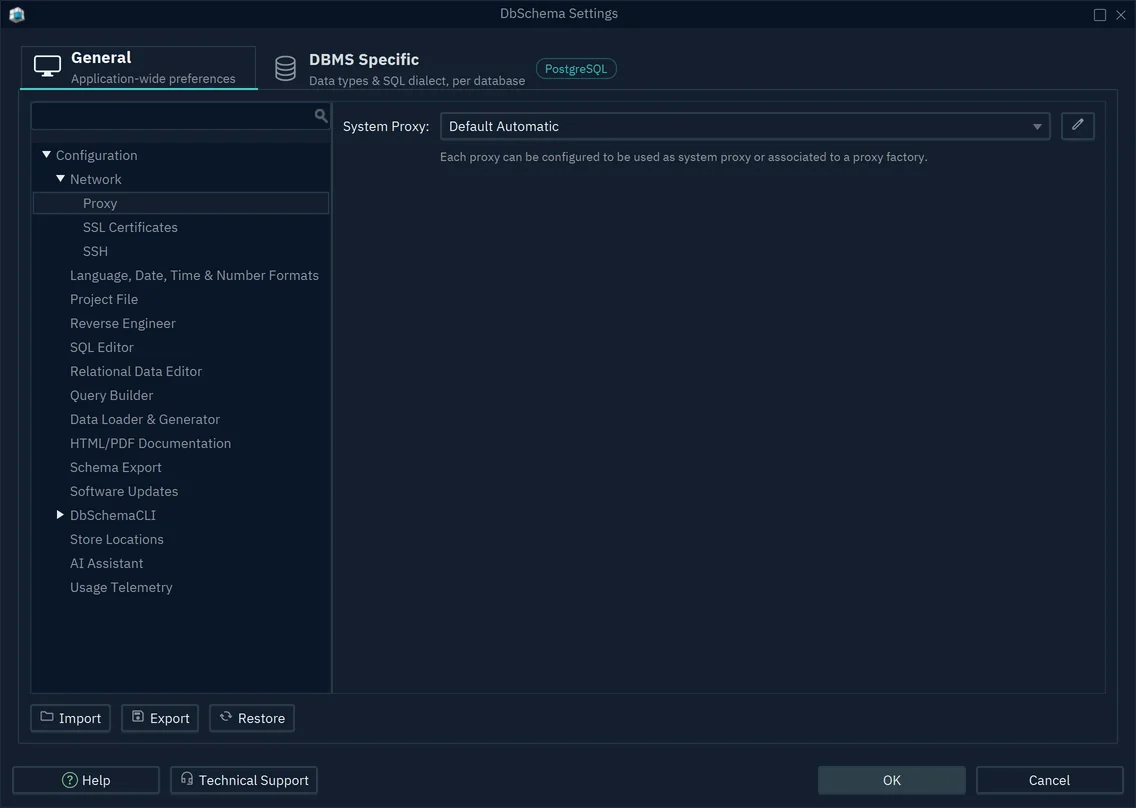Click the System Proxy label
The image size is (1136, 808).
tap(385, 126)
